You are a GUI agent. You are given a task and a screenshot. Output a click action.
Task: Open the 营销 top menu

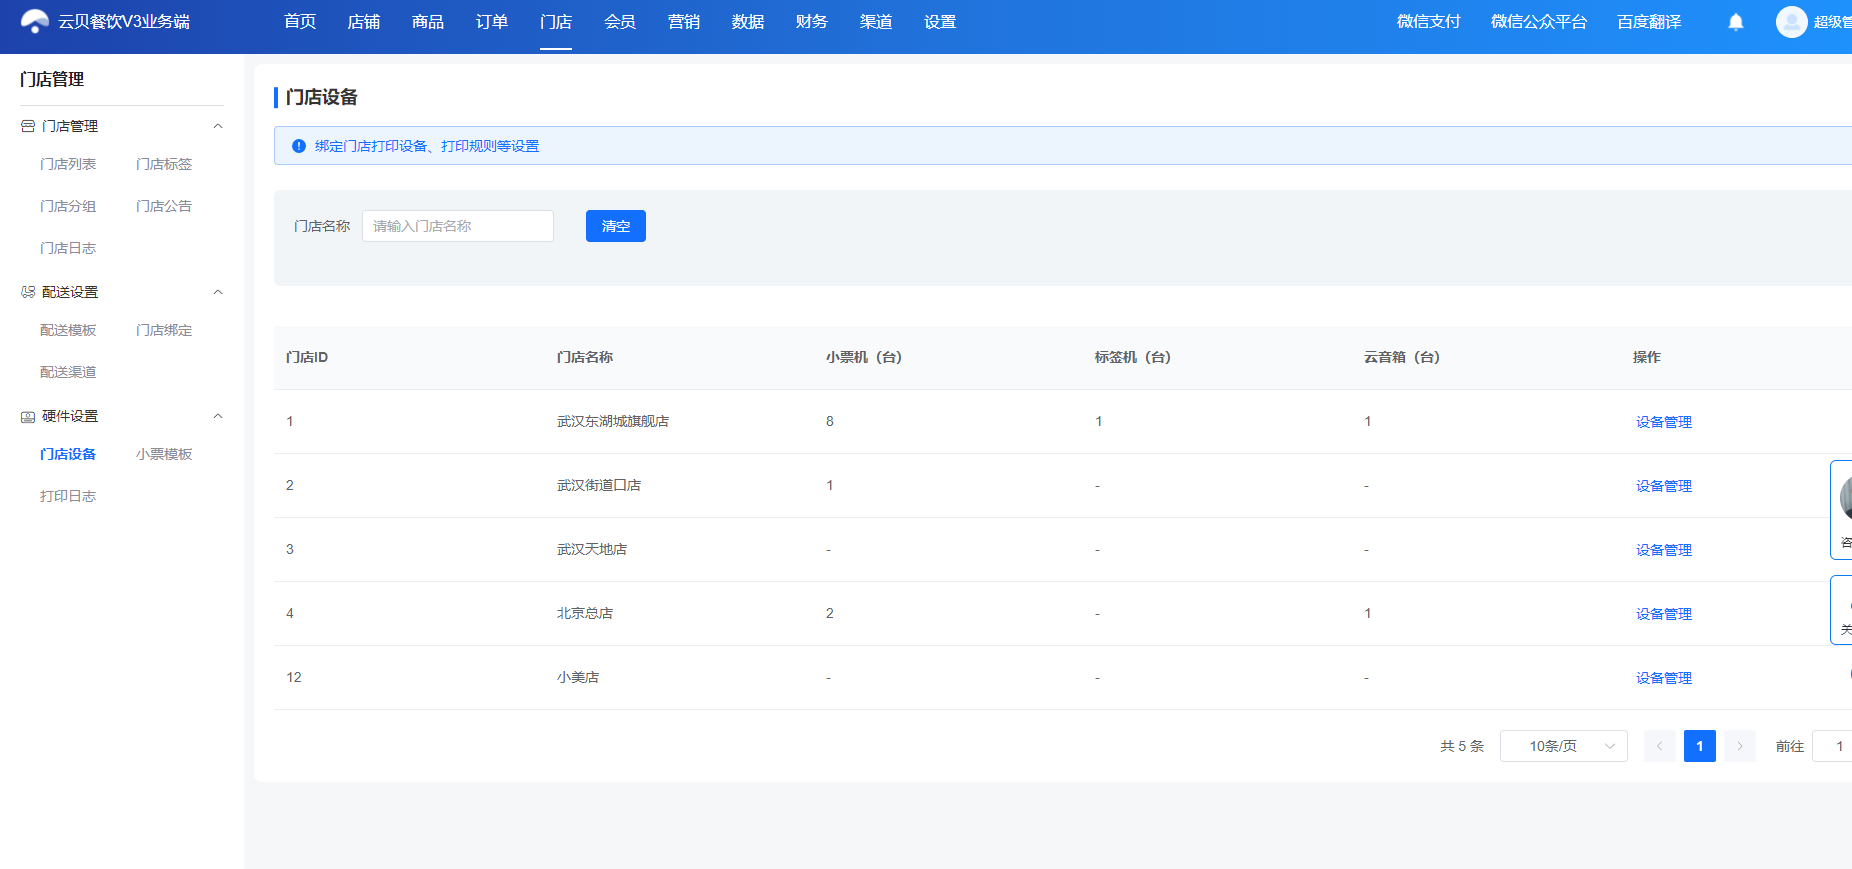[x=684, y=22]
